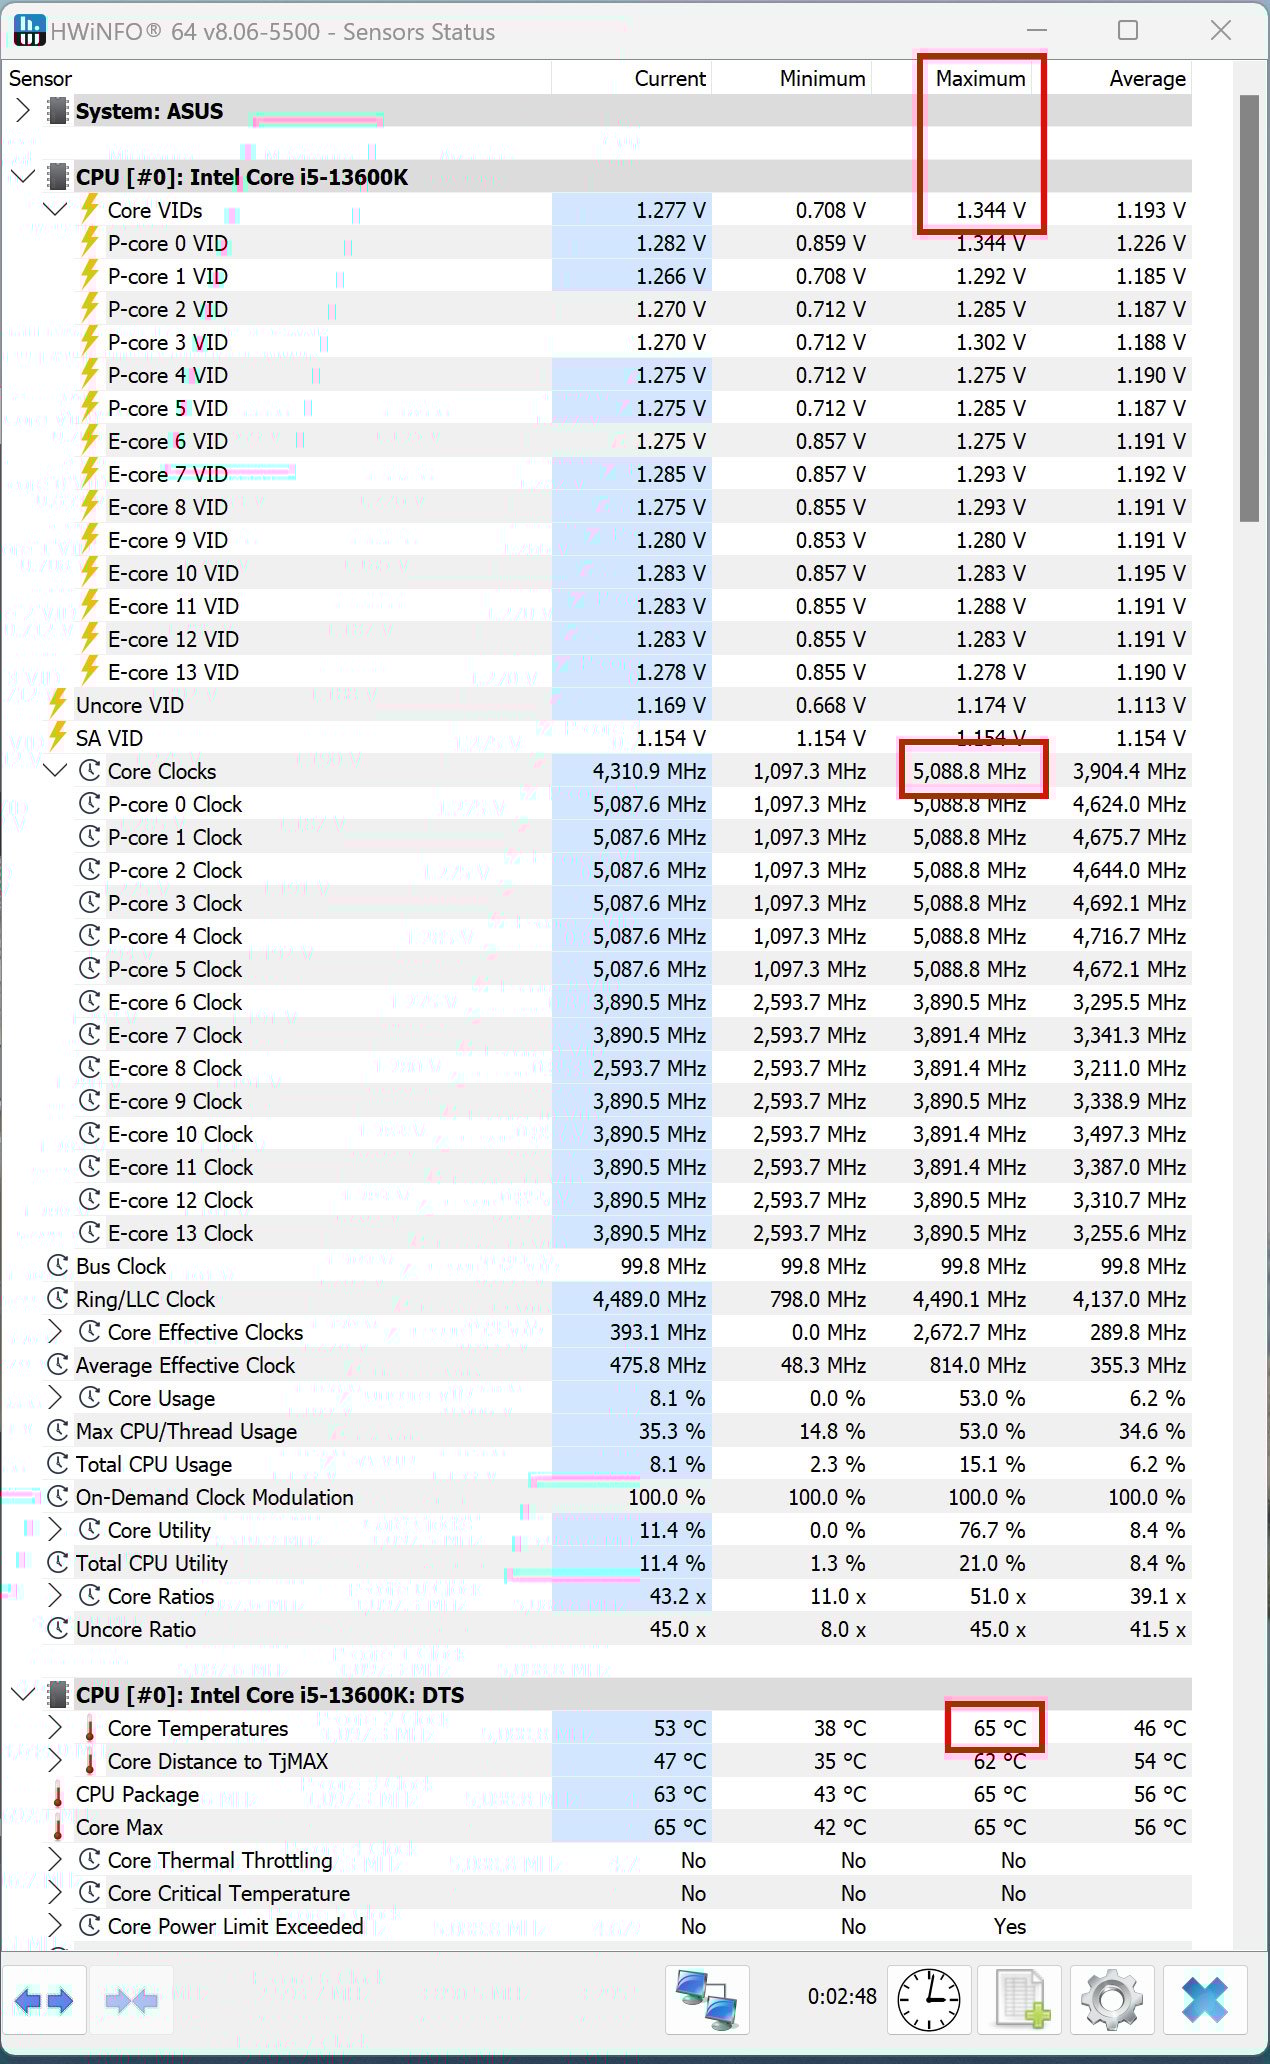
Task: Start logging with the sheet-plus icon
Action: (x=1020, y=2000)
